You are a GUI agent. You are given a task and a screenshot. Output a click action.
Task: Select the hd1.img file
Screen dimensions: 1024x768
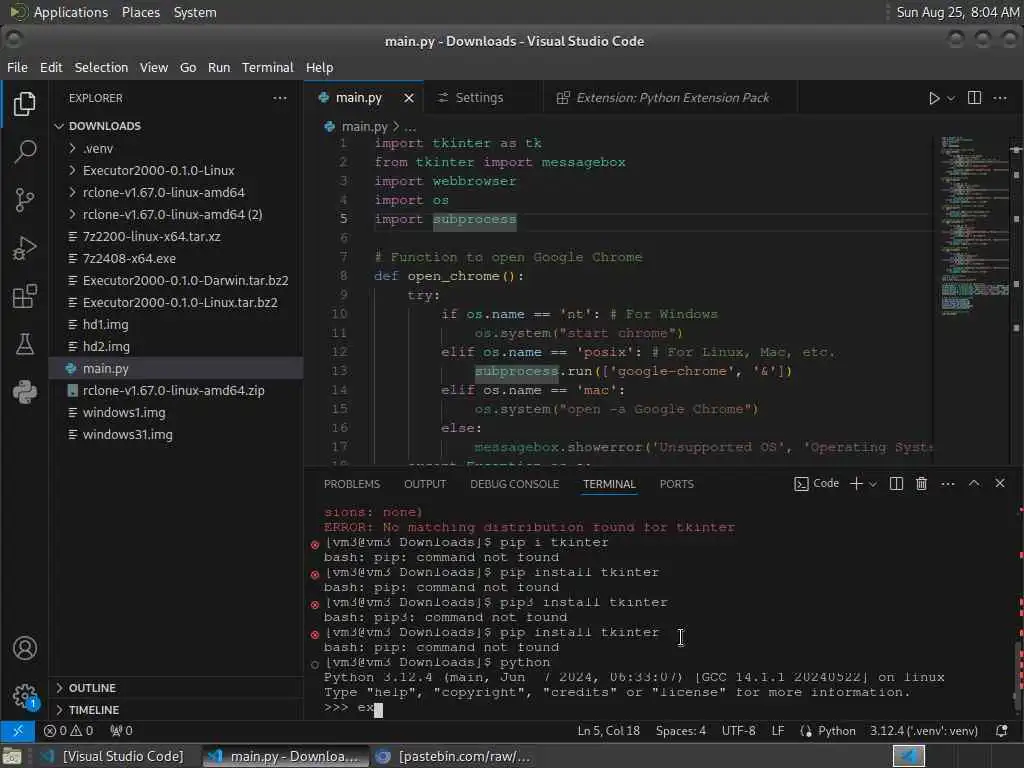click(x=176, y=325)
